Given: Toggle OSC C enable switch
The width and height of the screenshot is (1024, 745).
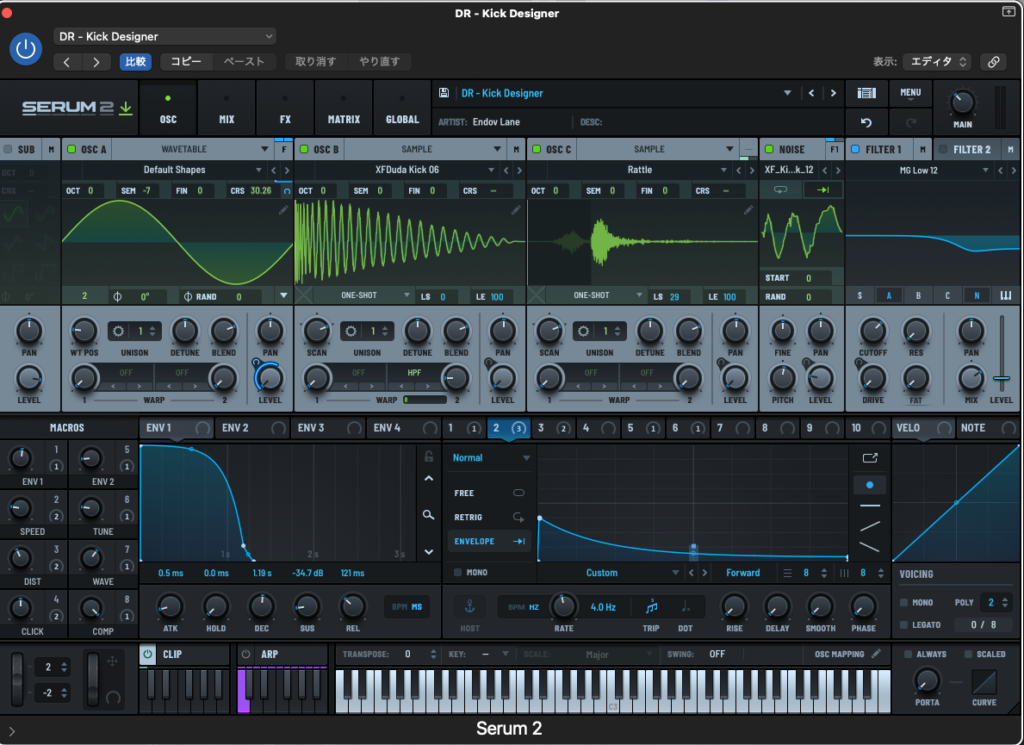Looking at the screenshot, I should pos(537,150).
